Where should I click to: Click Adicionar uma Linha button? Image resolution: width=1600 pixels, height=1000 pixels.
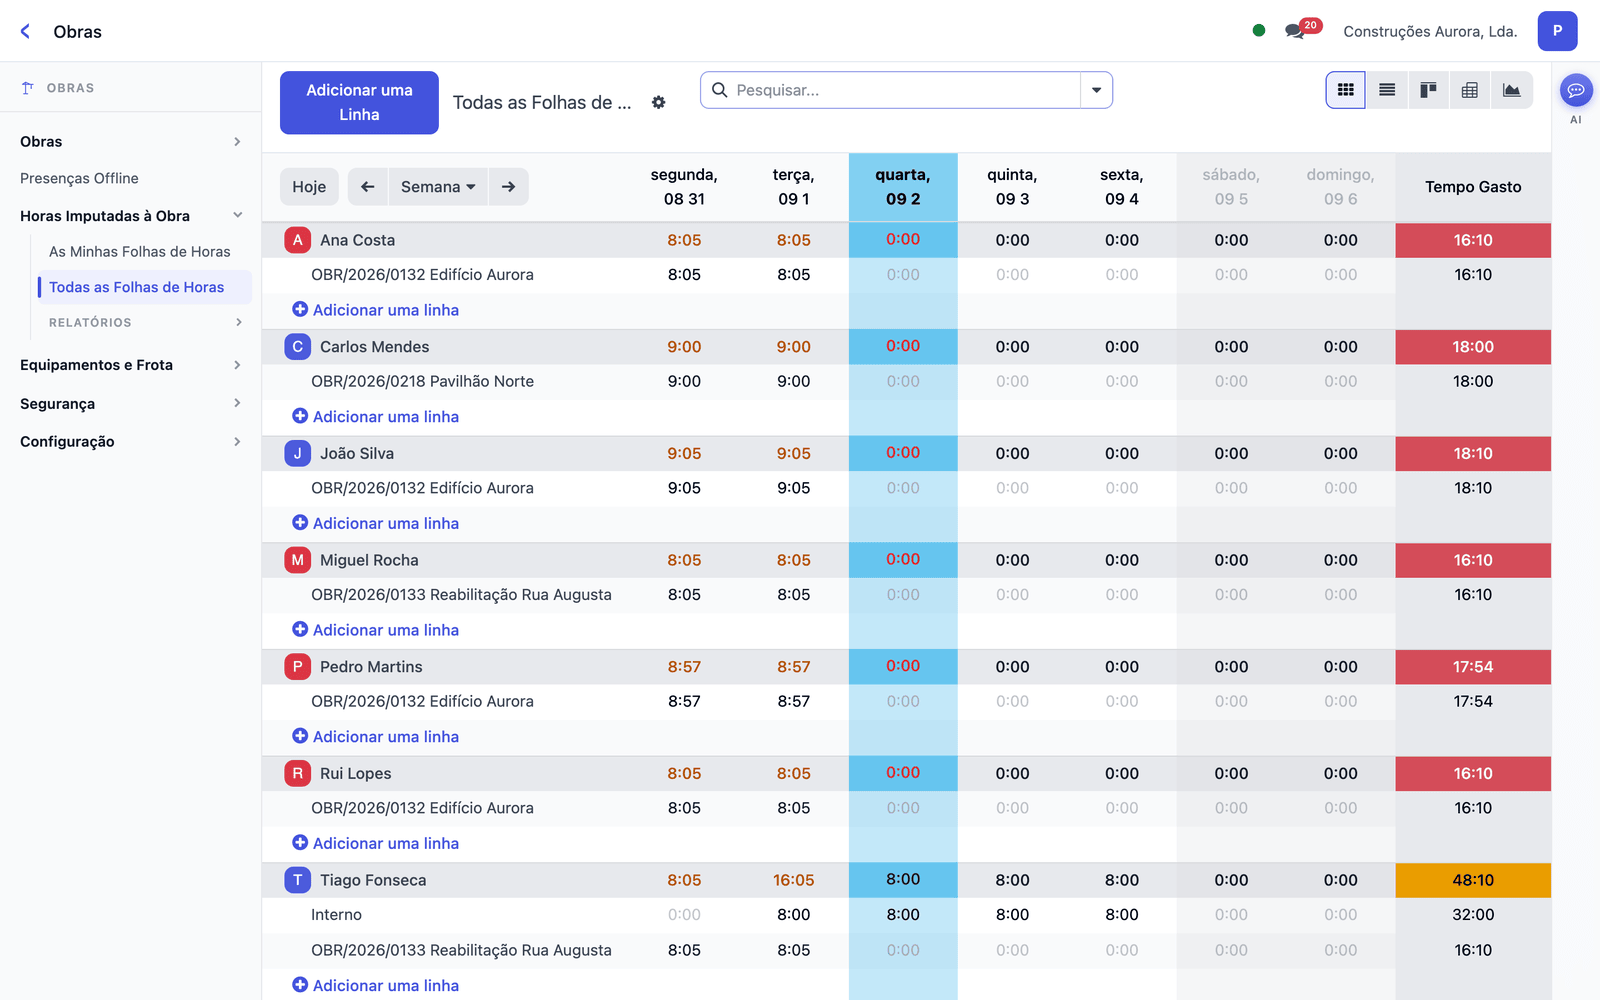[359, 102]
